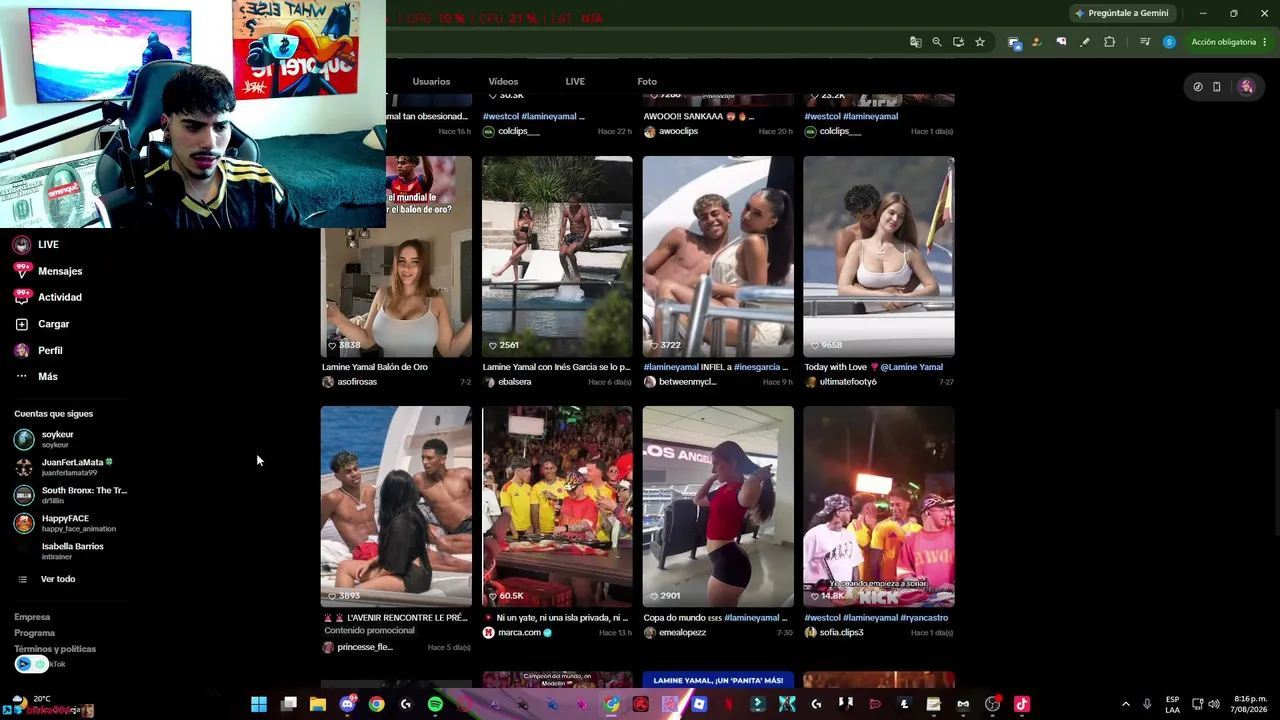Open marca.com video with 60.5K likes

557,507
